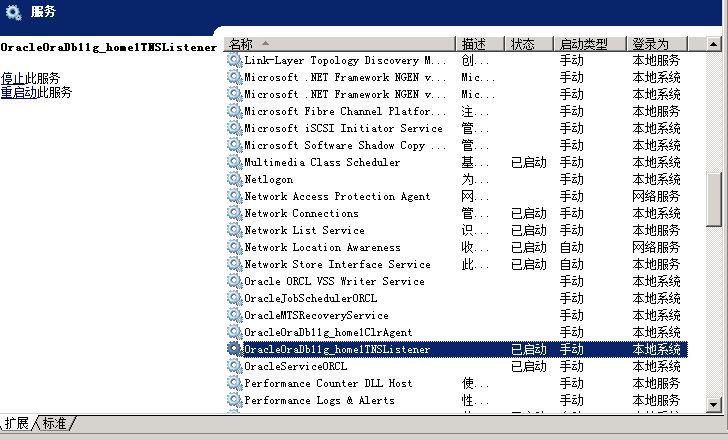Image resolution: width=728 pixels, height=440 pixels.
Task: Select the Network Location Awareness service
Action: coord(322,247)
